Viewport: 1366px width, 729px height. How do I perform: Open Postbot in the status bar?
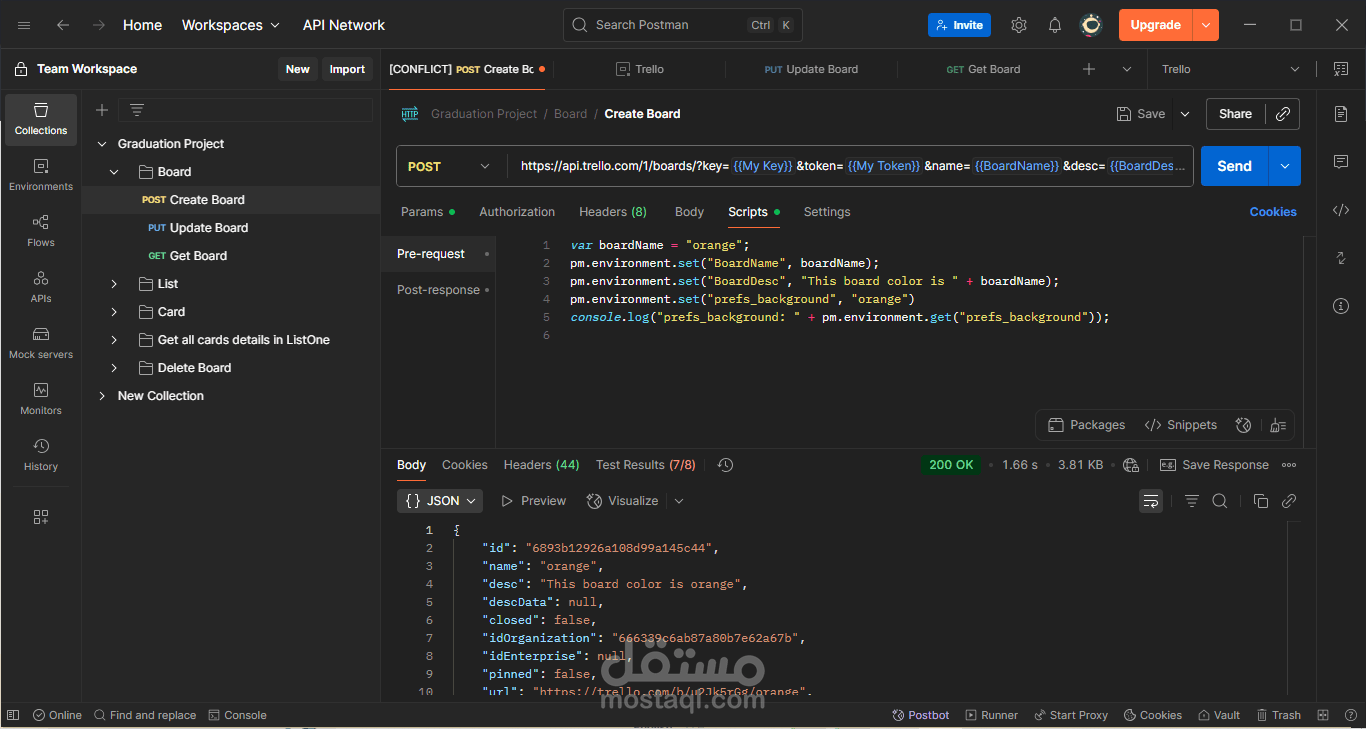click(x=920, y=715)
